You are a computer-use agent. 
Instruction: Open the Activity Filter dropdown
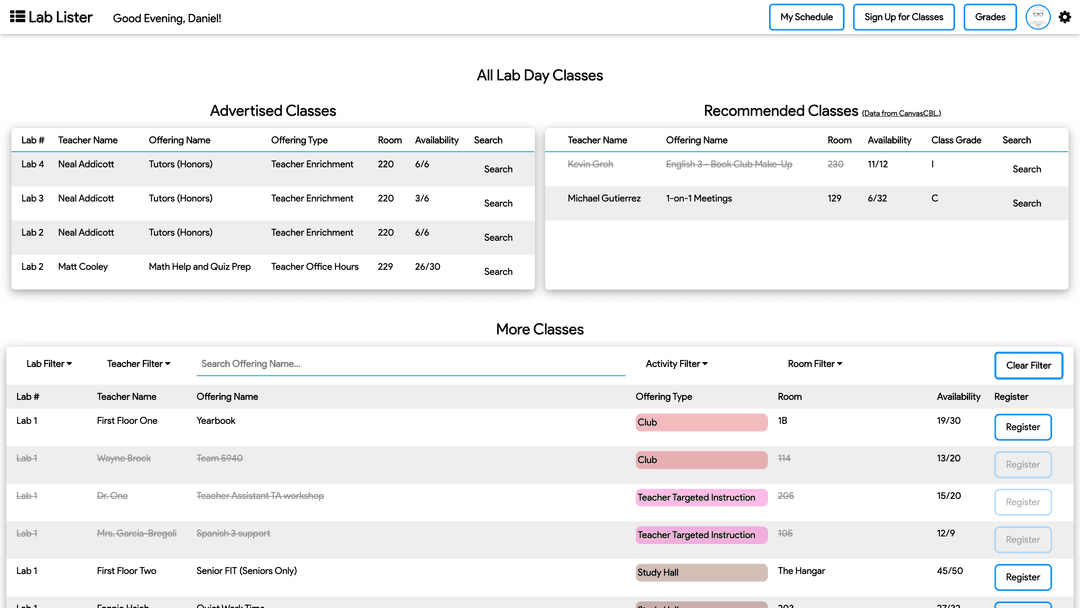(x=676, y=364)
